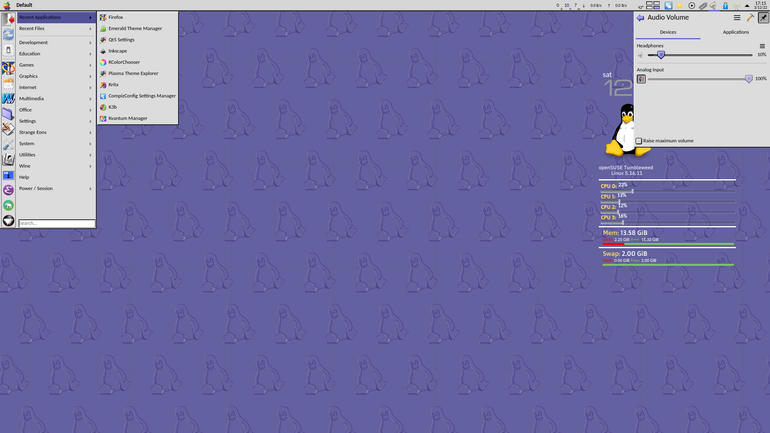The image size is (770, 433).
Task: Switch to the Applications tab
Action: point(736,32)
